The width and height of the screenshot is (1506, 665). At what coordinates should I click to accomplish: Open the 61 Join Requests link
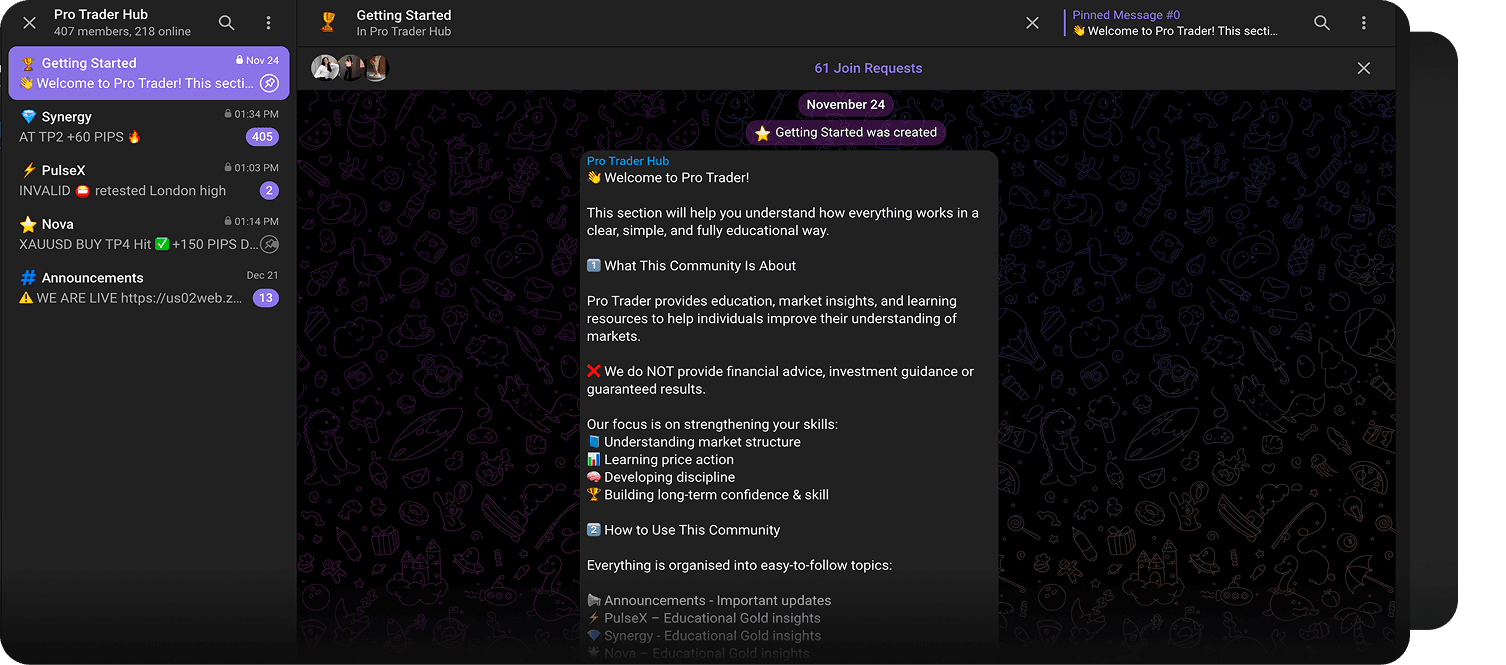tap(868, 68)
